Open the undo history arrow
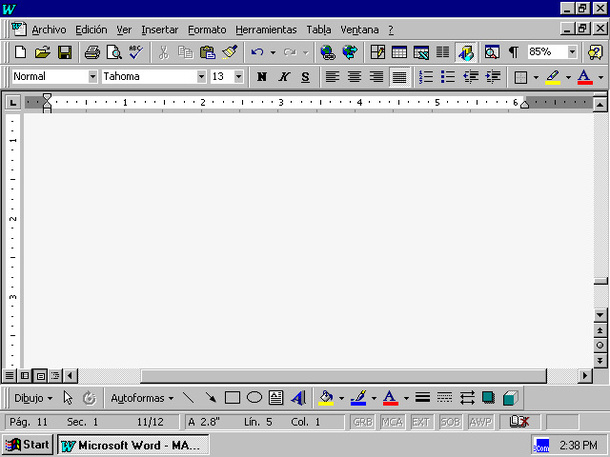Image resolution: width=610 pixels, height=457 pixels. 273,52
